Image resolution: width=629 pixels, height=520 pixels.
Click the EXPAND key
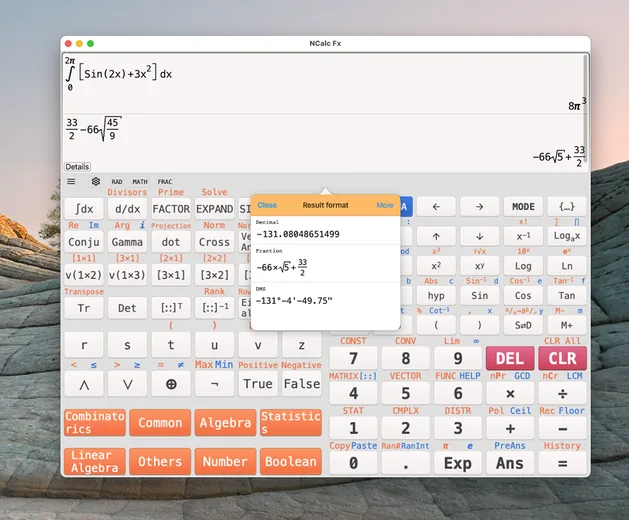[x=215, y=209]
